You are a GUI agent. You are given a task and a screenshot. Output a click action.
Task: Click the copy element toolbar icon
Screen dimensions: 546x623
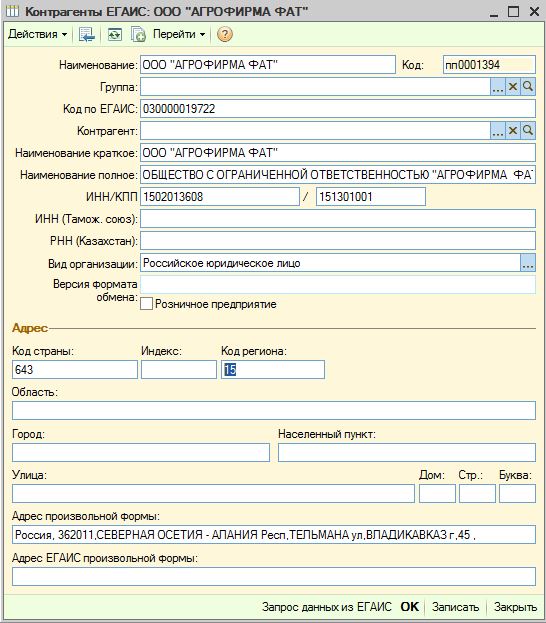138,35
